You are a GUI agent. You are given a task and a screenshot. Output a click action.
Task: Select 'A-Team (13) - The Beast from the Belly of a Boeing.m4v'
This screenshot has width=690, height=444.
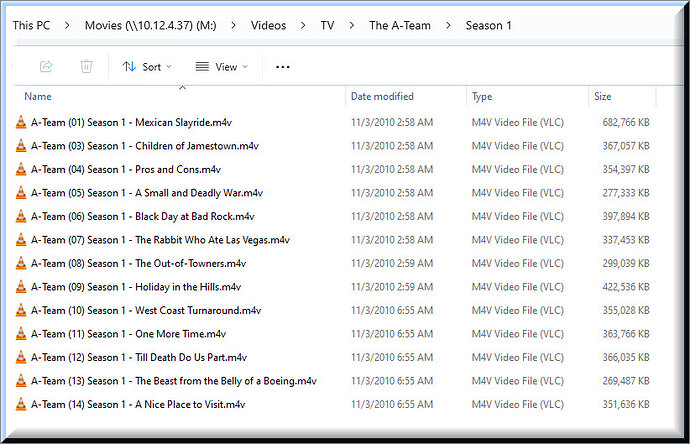tap(174, 381)
